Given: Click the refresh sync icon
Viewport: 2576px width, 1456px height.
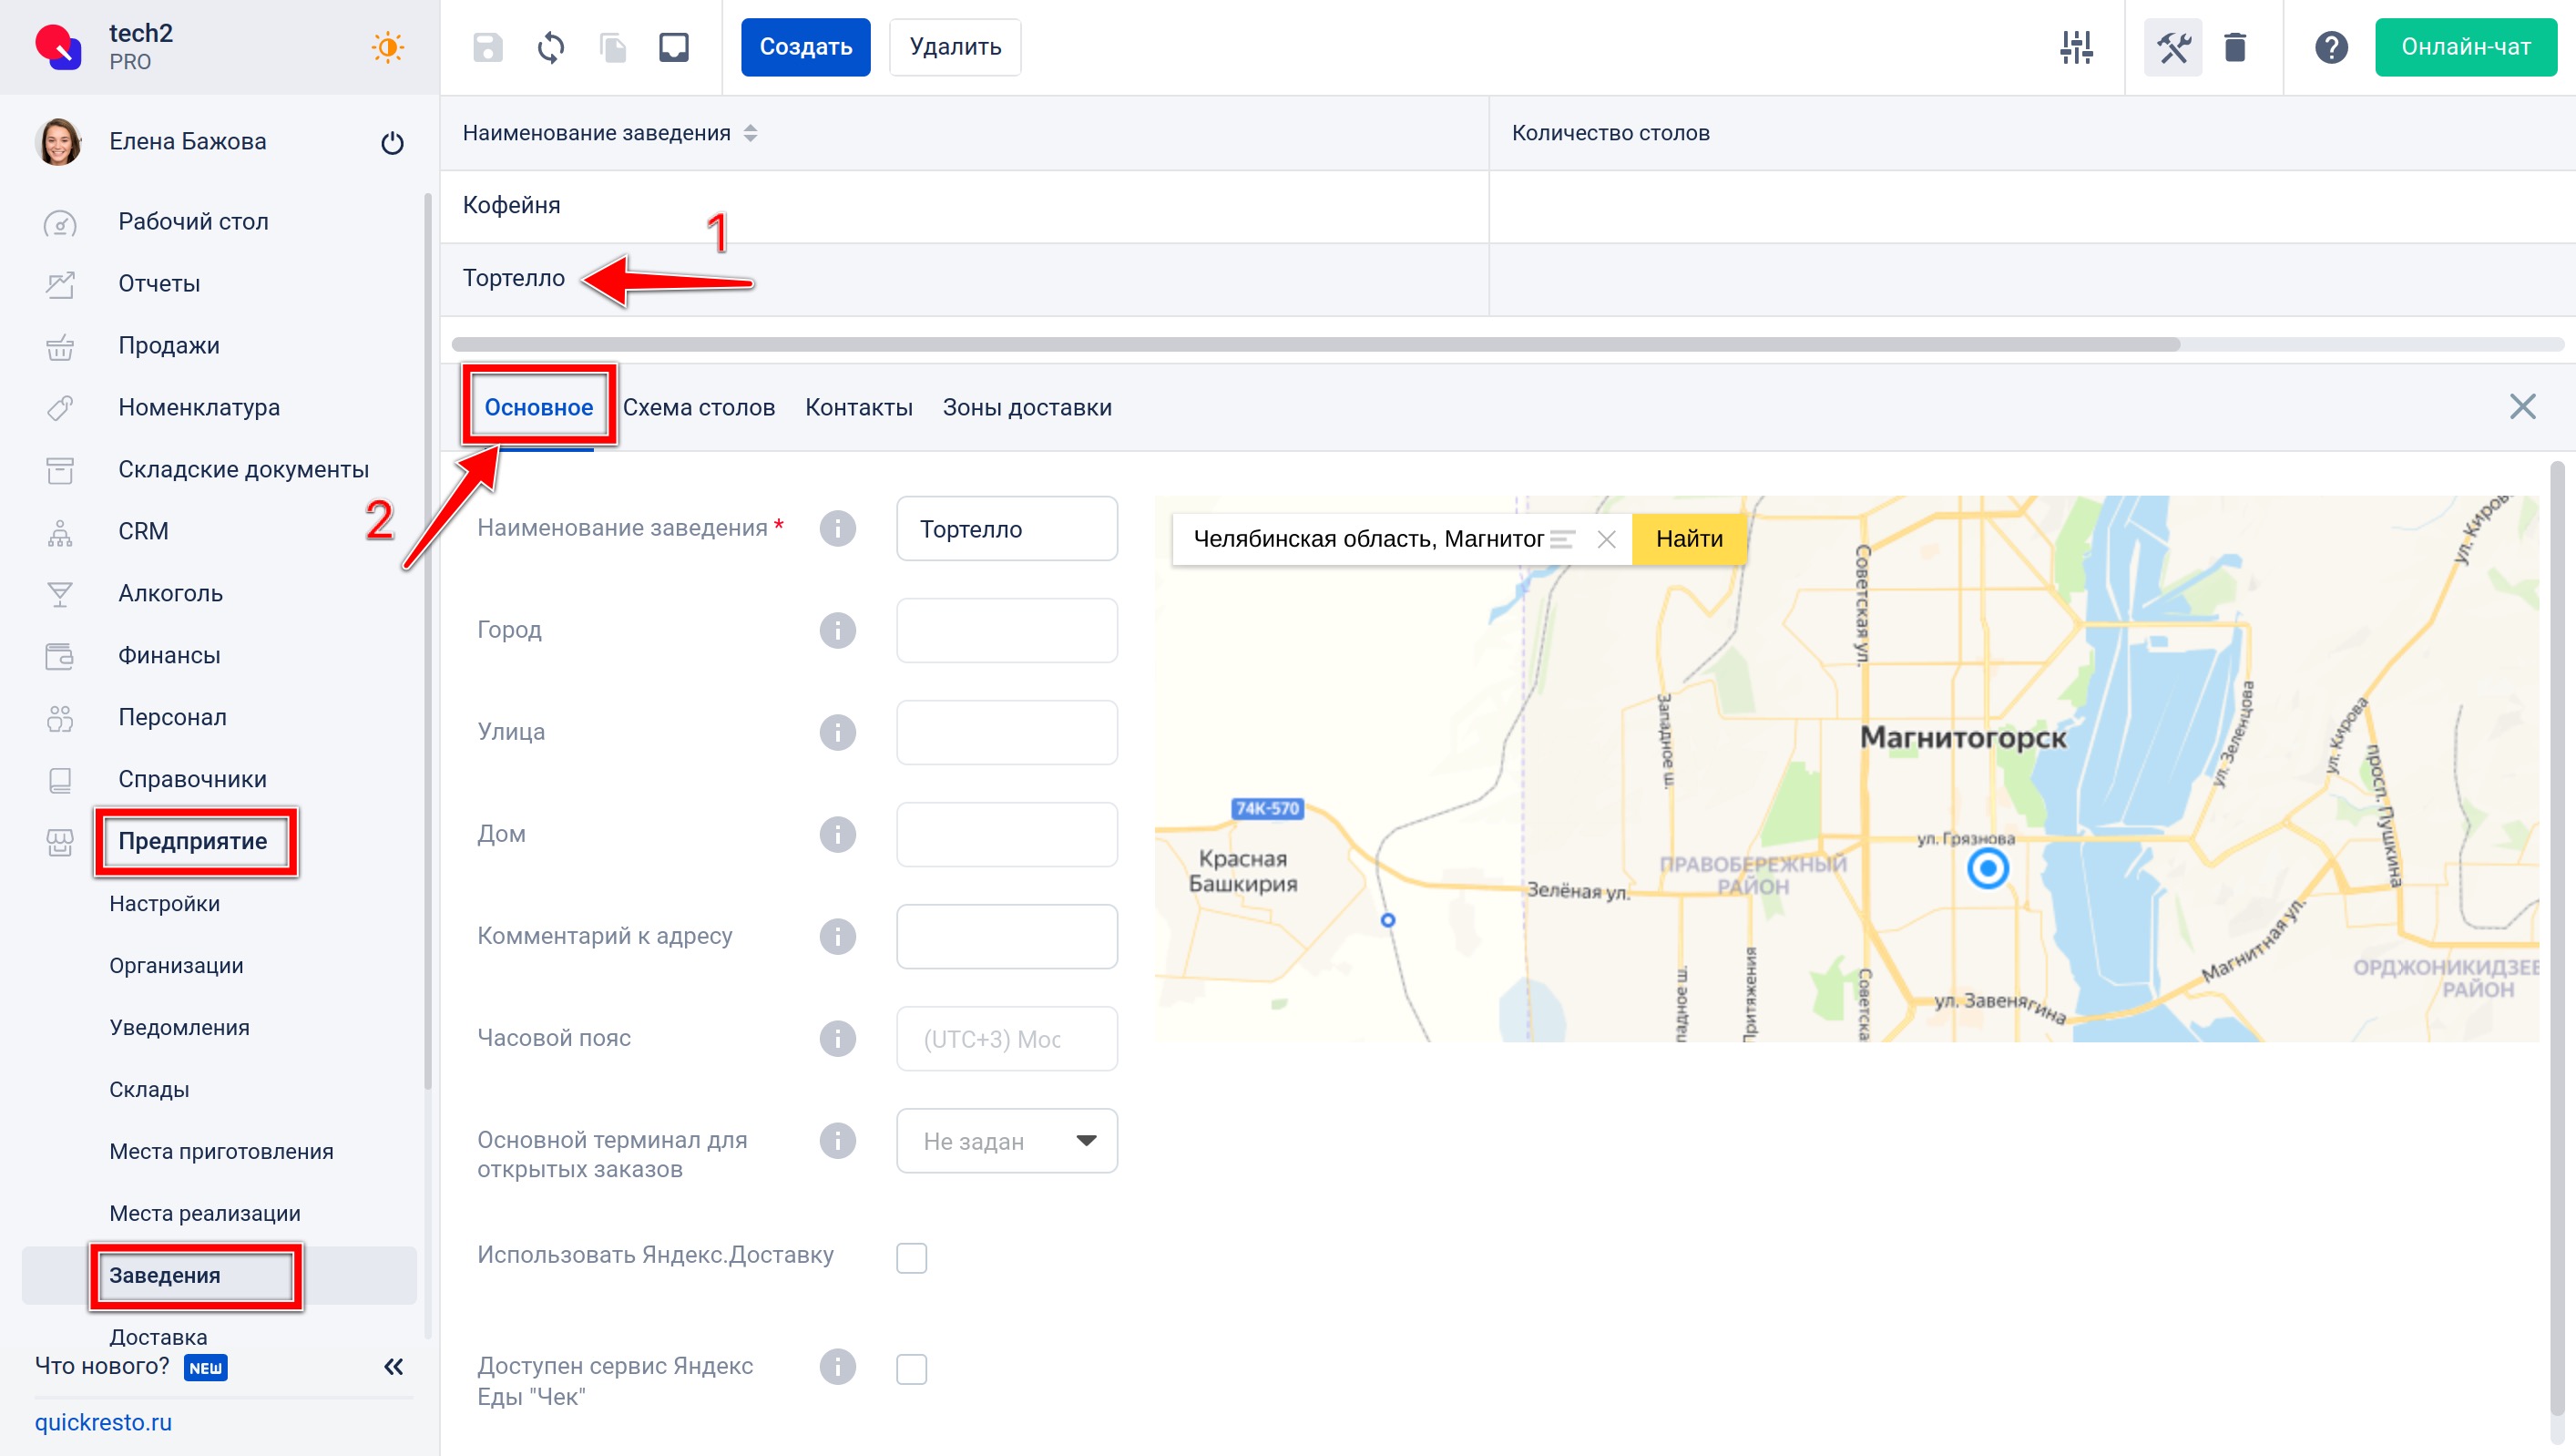Looking at the screenshot, I should point(551,47).
